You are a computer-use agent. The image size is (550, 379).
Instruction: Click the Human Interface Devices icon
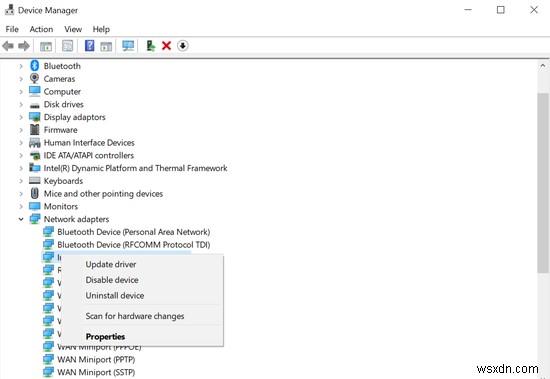click(35, 142)
